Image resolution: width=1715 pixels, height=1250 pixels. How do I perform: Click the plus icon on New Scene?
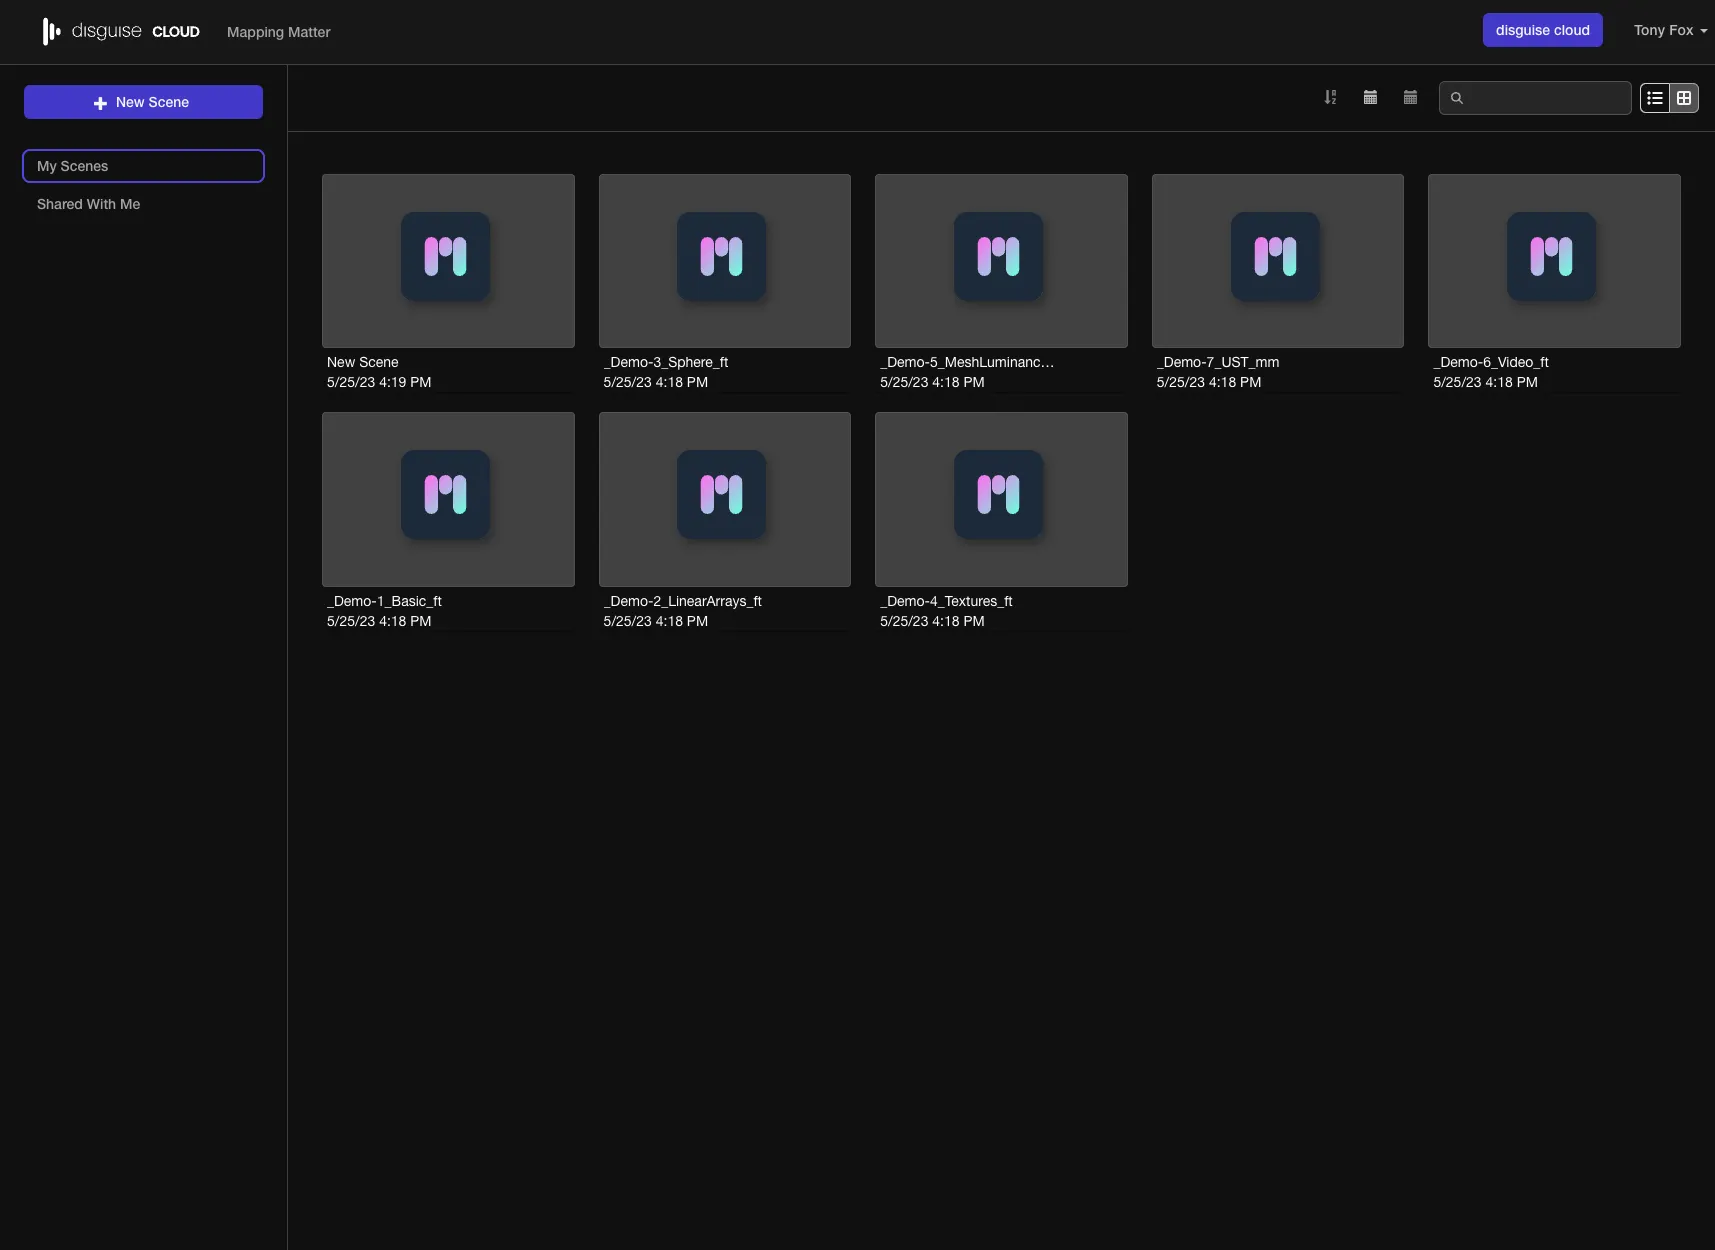(100, 103)
